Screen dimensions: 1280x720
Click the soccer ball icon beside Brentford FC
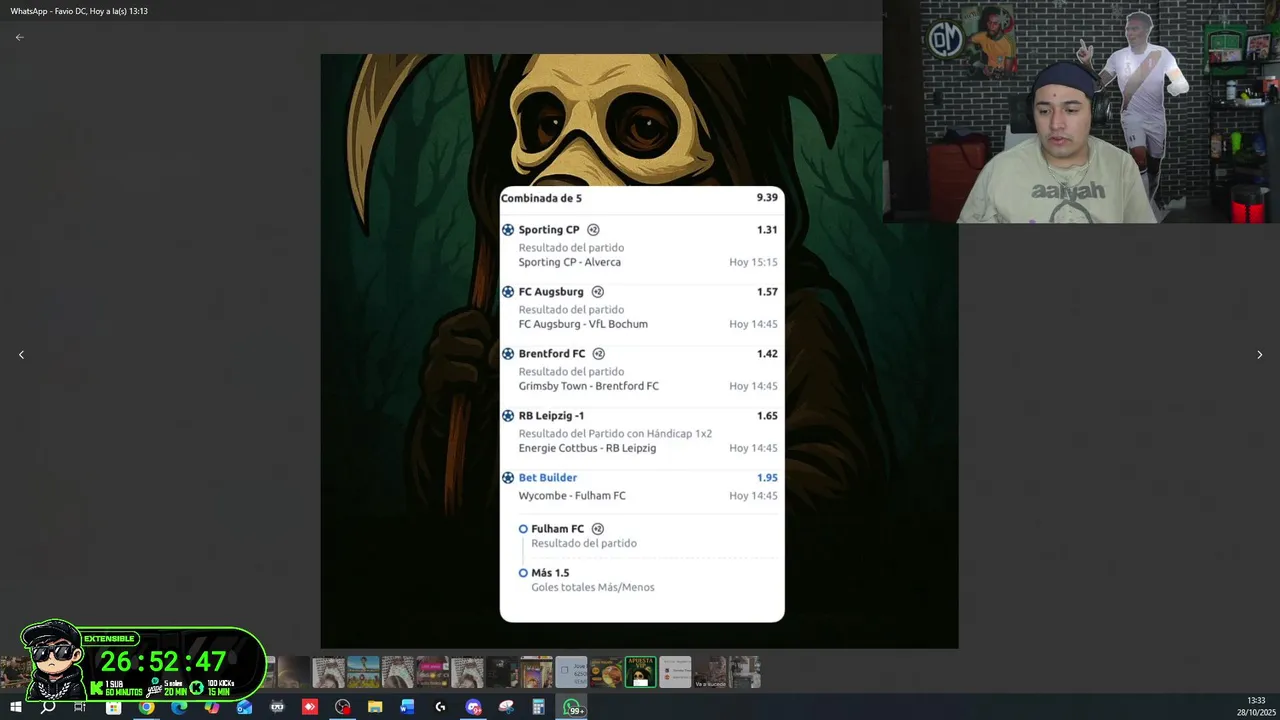click(508, 354)
